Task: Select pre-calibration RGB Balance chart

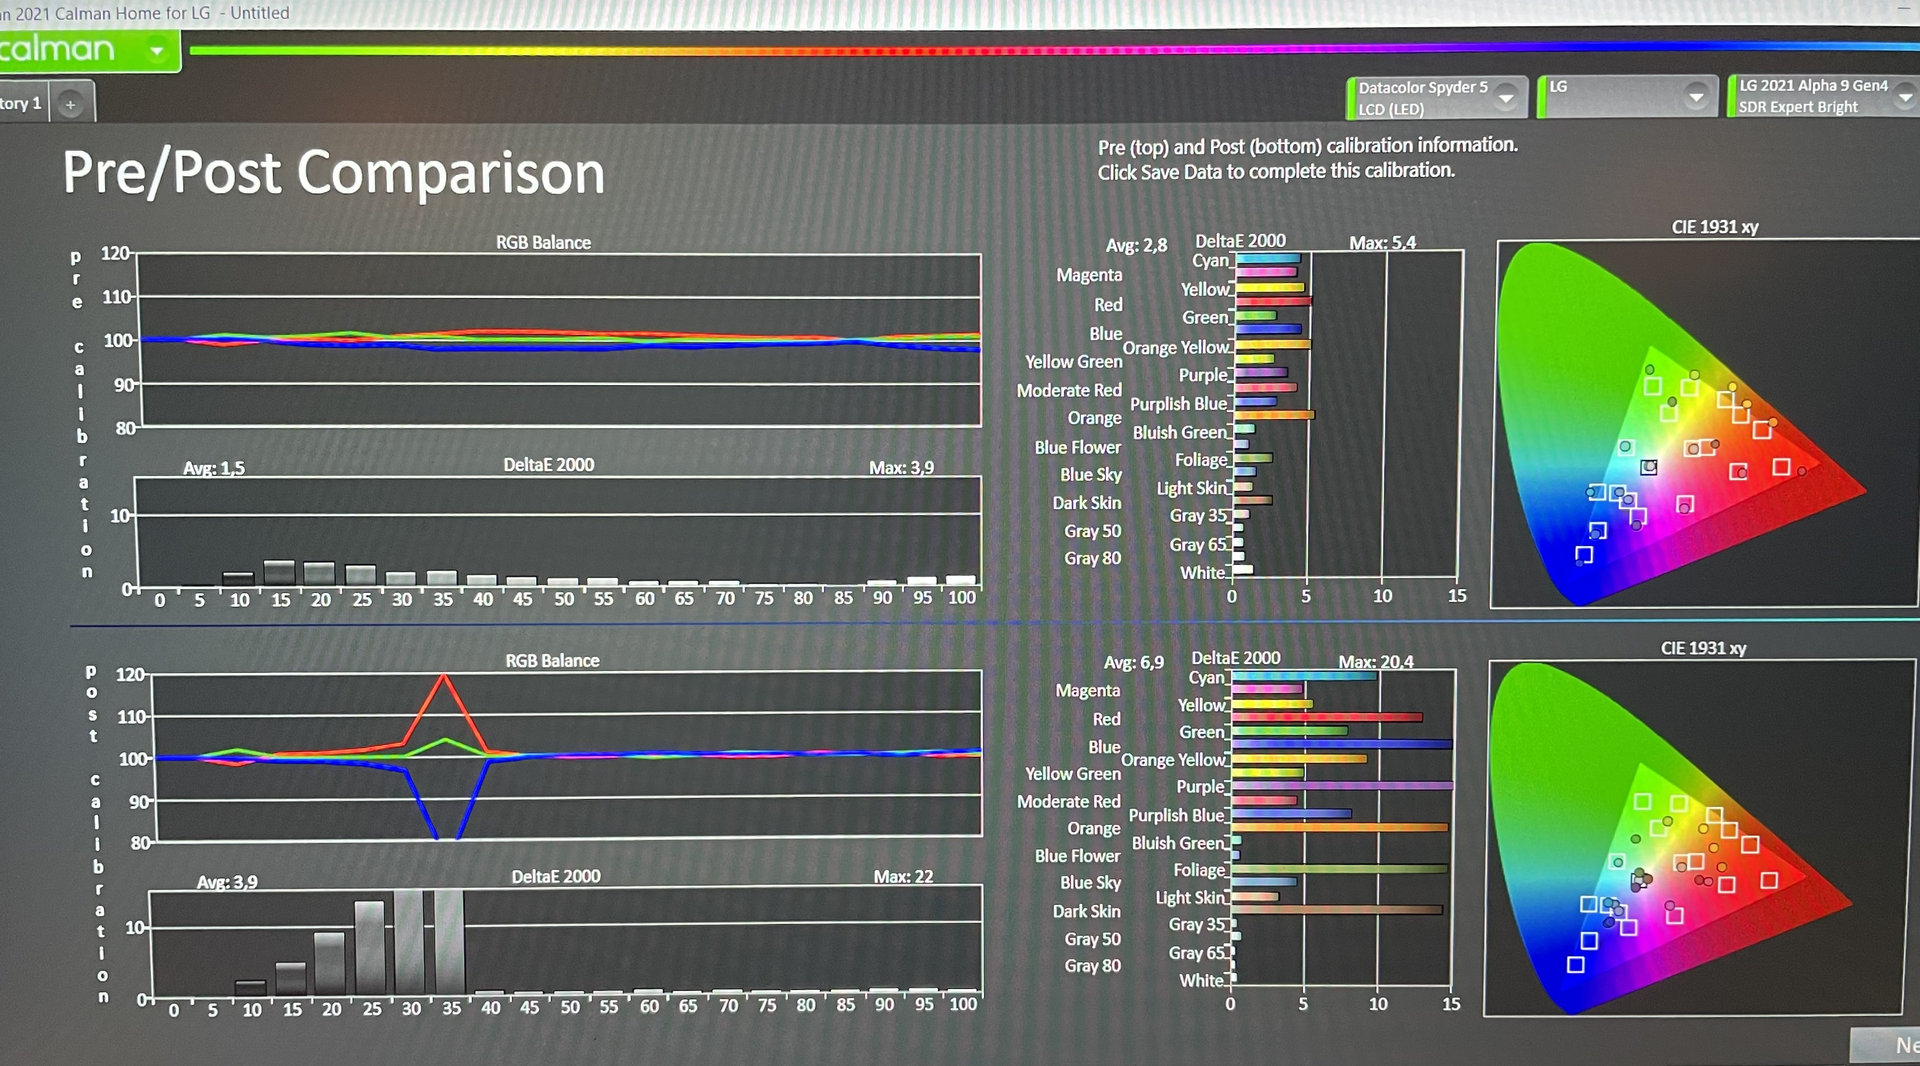Action: pyautogui.click(x=558, y=340)
